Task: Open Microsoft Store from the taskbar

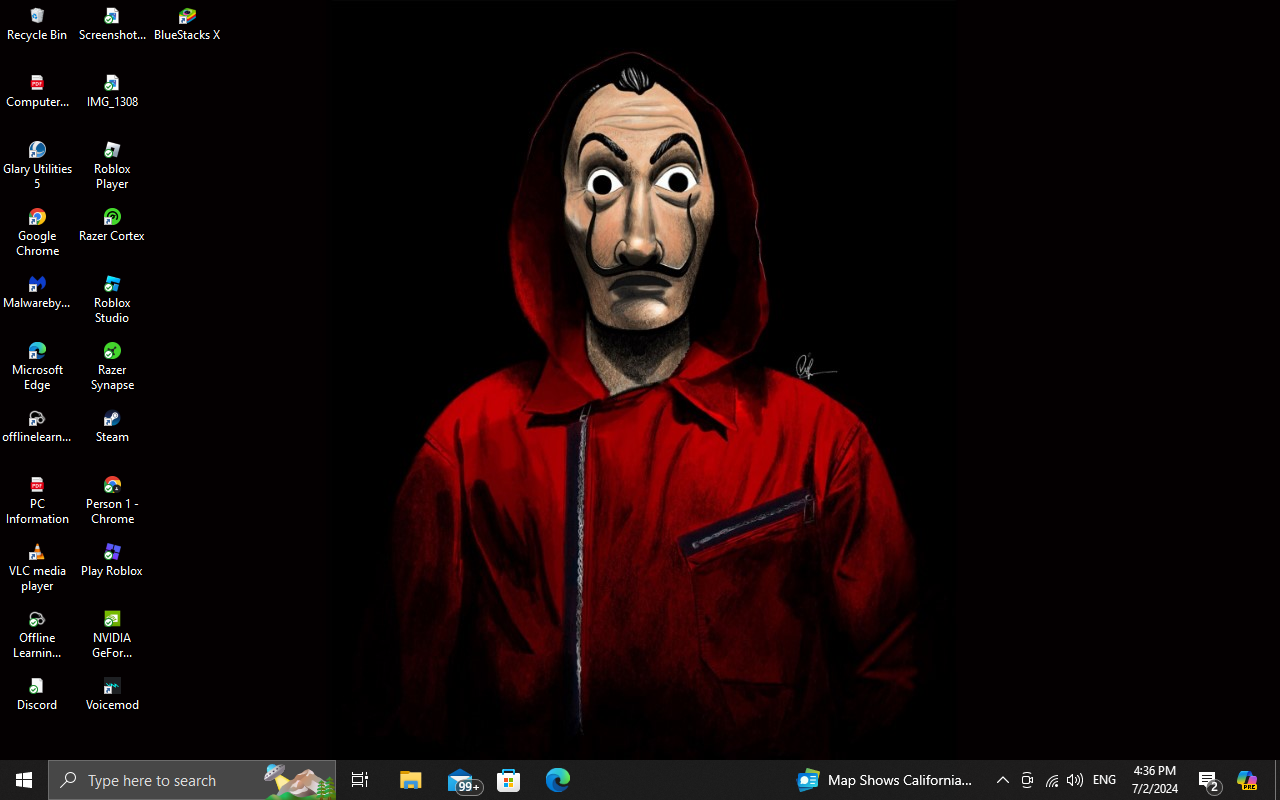Action: (509, 780)
